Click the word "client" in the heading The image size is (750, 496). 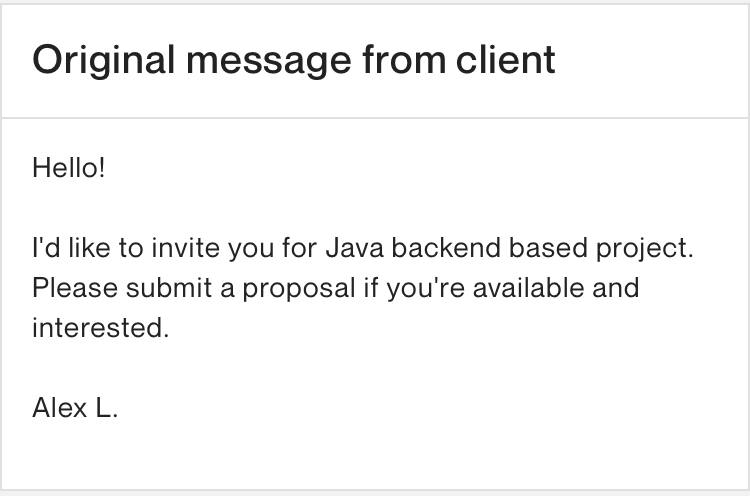pos(506,60)
